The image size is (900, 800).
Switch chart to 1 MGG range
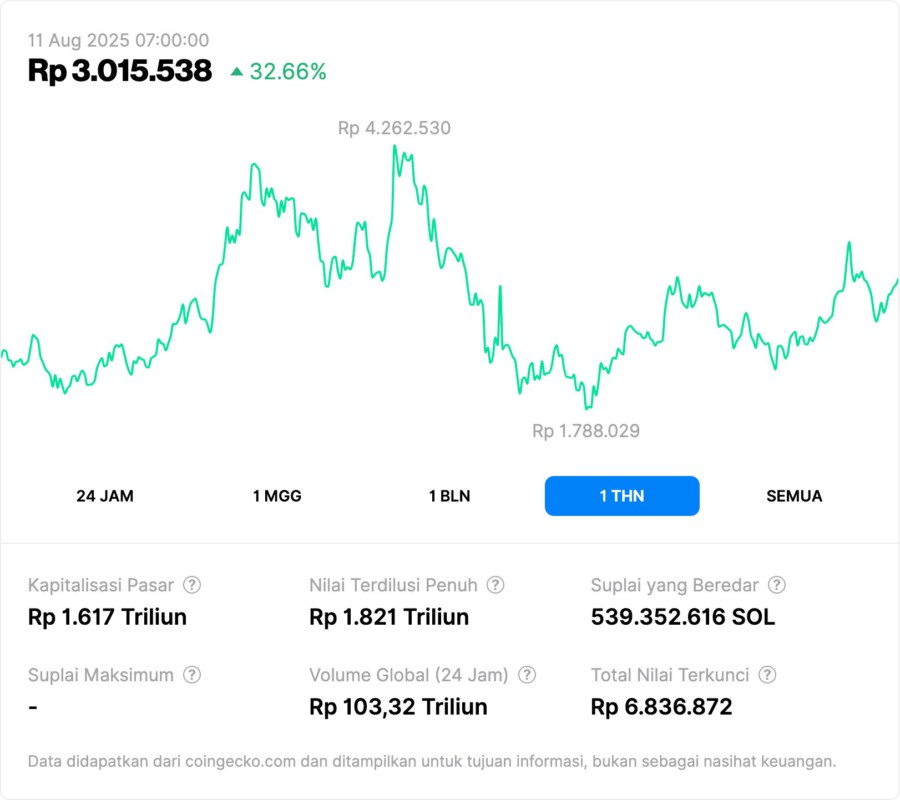tap(277, 496)
